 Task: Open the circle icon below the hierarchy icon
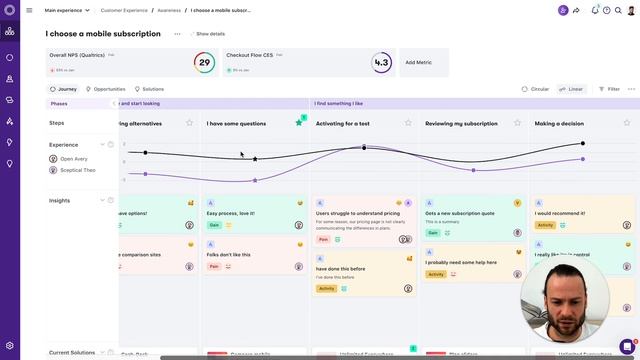[x=9, y=58]
